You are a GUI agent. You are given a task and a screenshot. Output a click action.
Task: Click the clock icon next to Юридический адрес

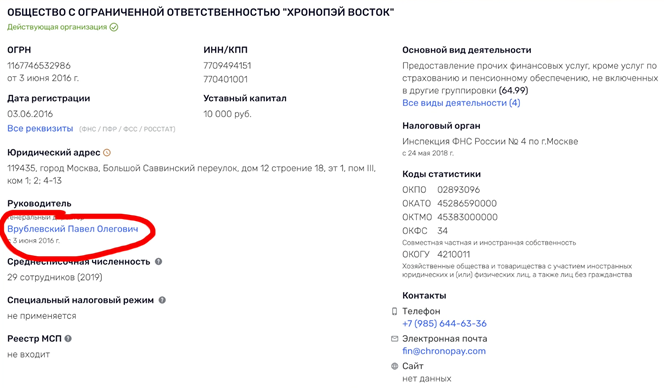107,152
